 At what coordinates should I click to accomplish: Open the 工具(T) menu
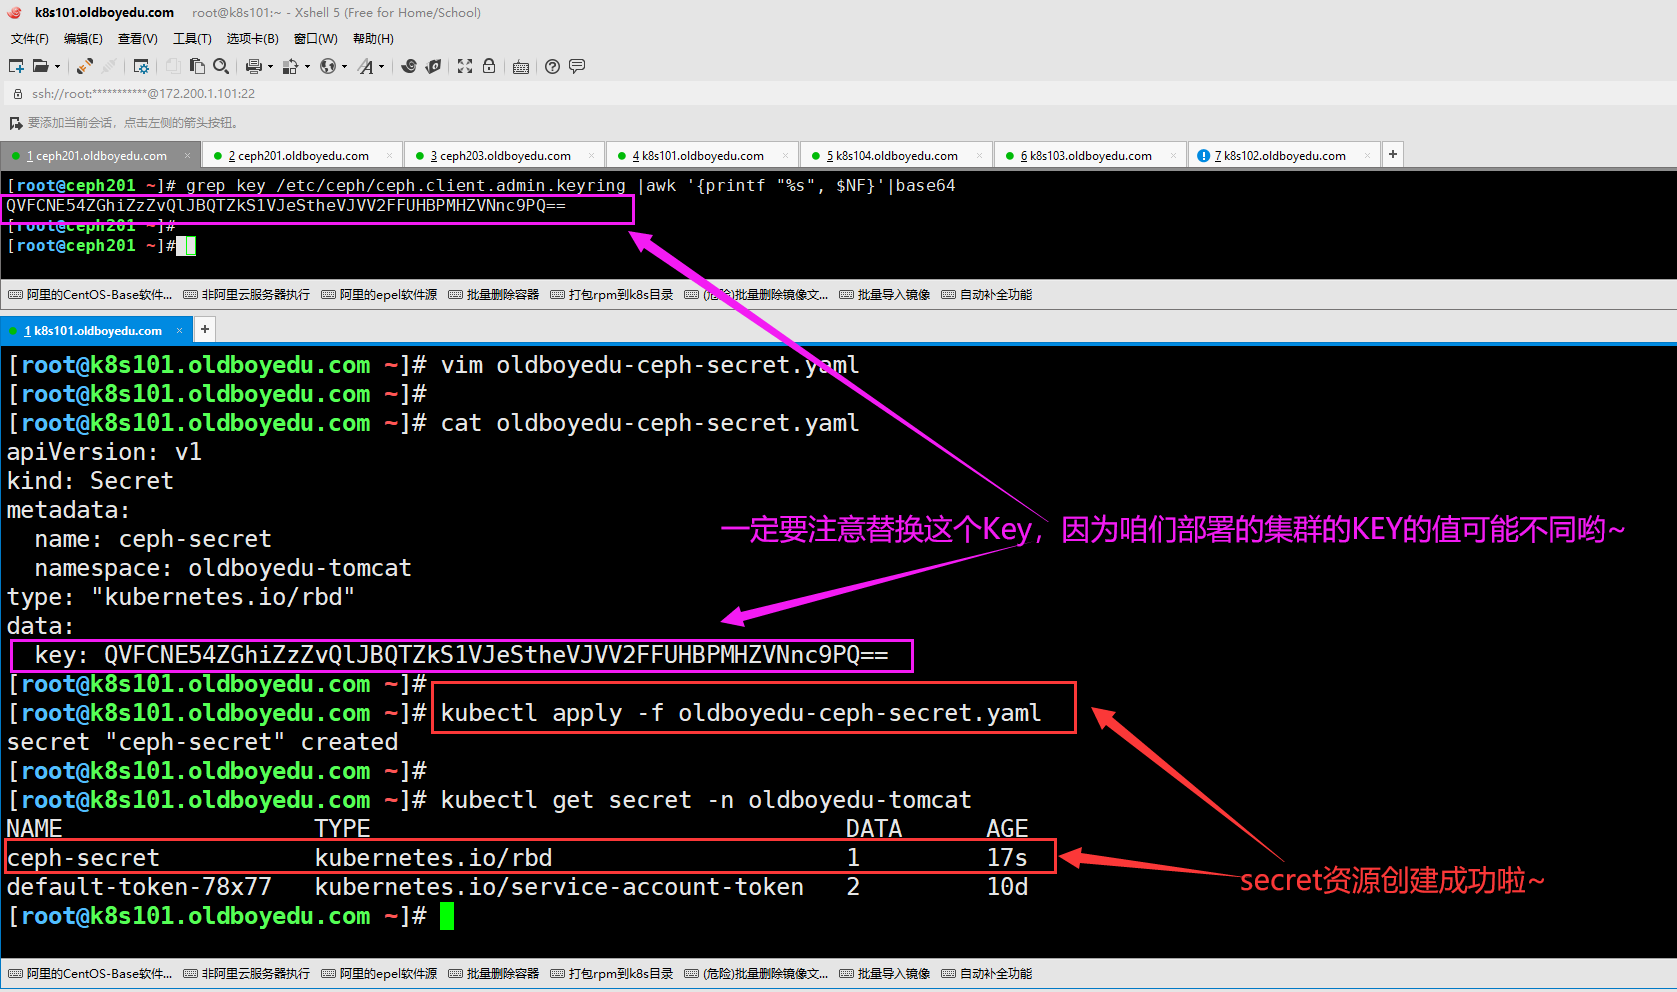tap(192, 38)
